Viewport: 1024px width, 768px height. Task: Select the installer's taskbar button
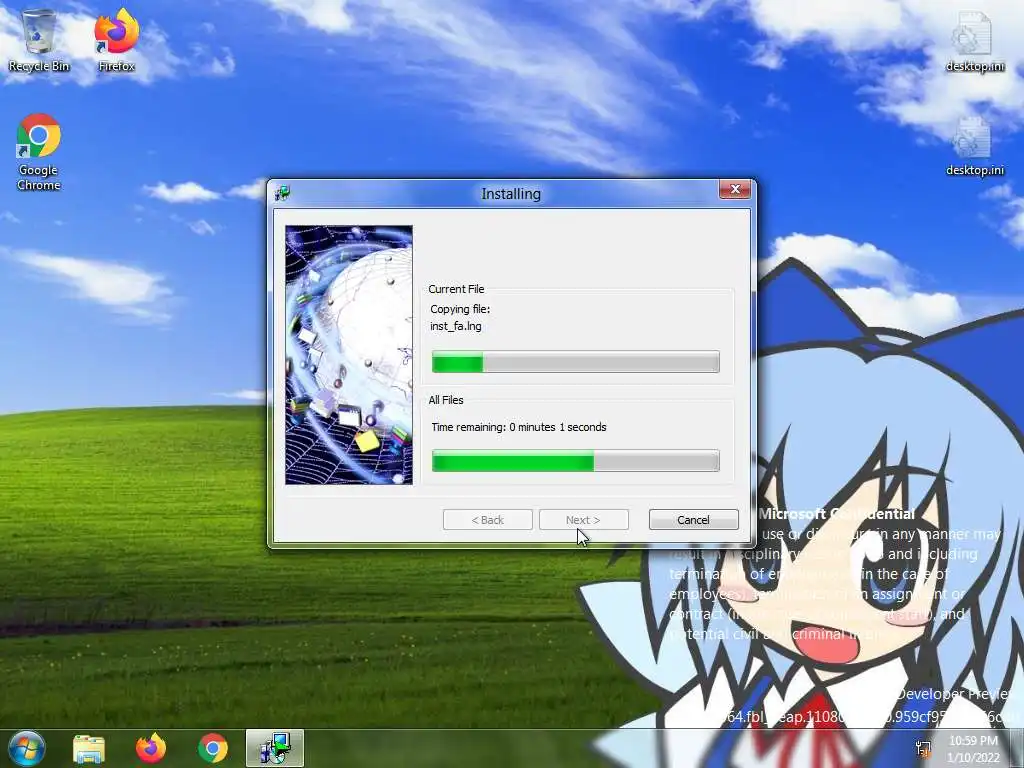[275, 748]
